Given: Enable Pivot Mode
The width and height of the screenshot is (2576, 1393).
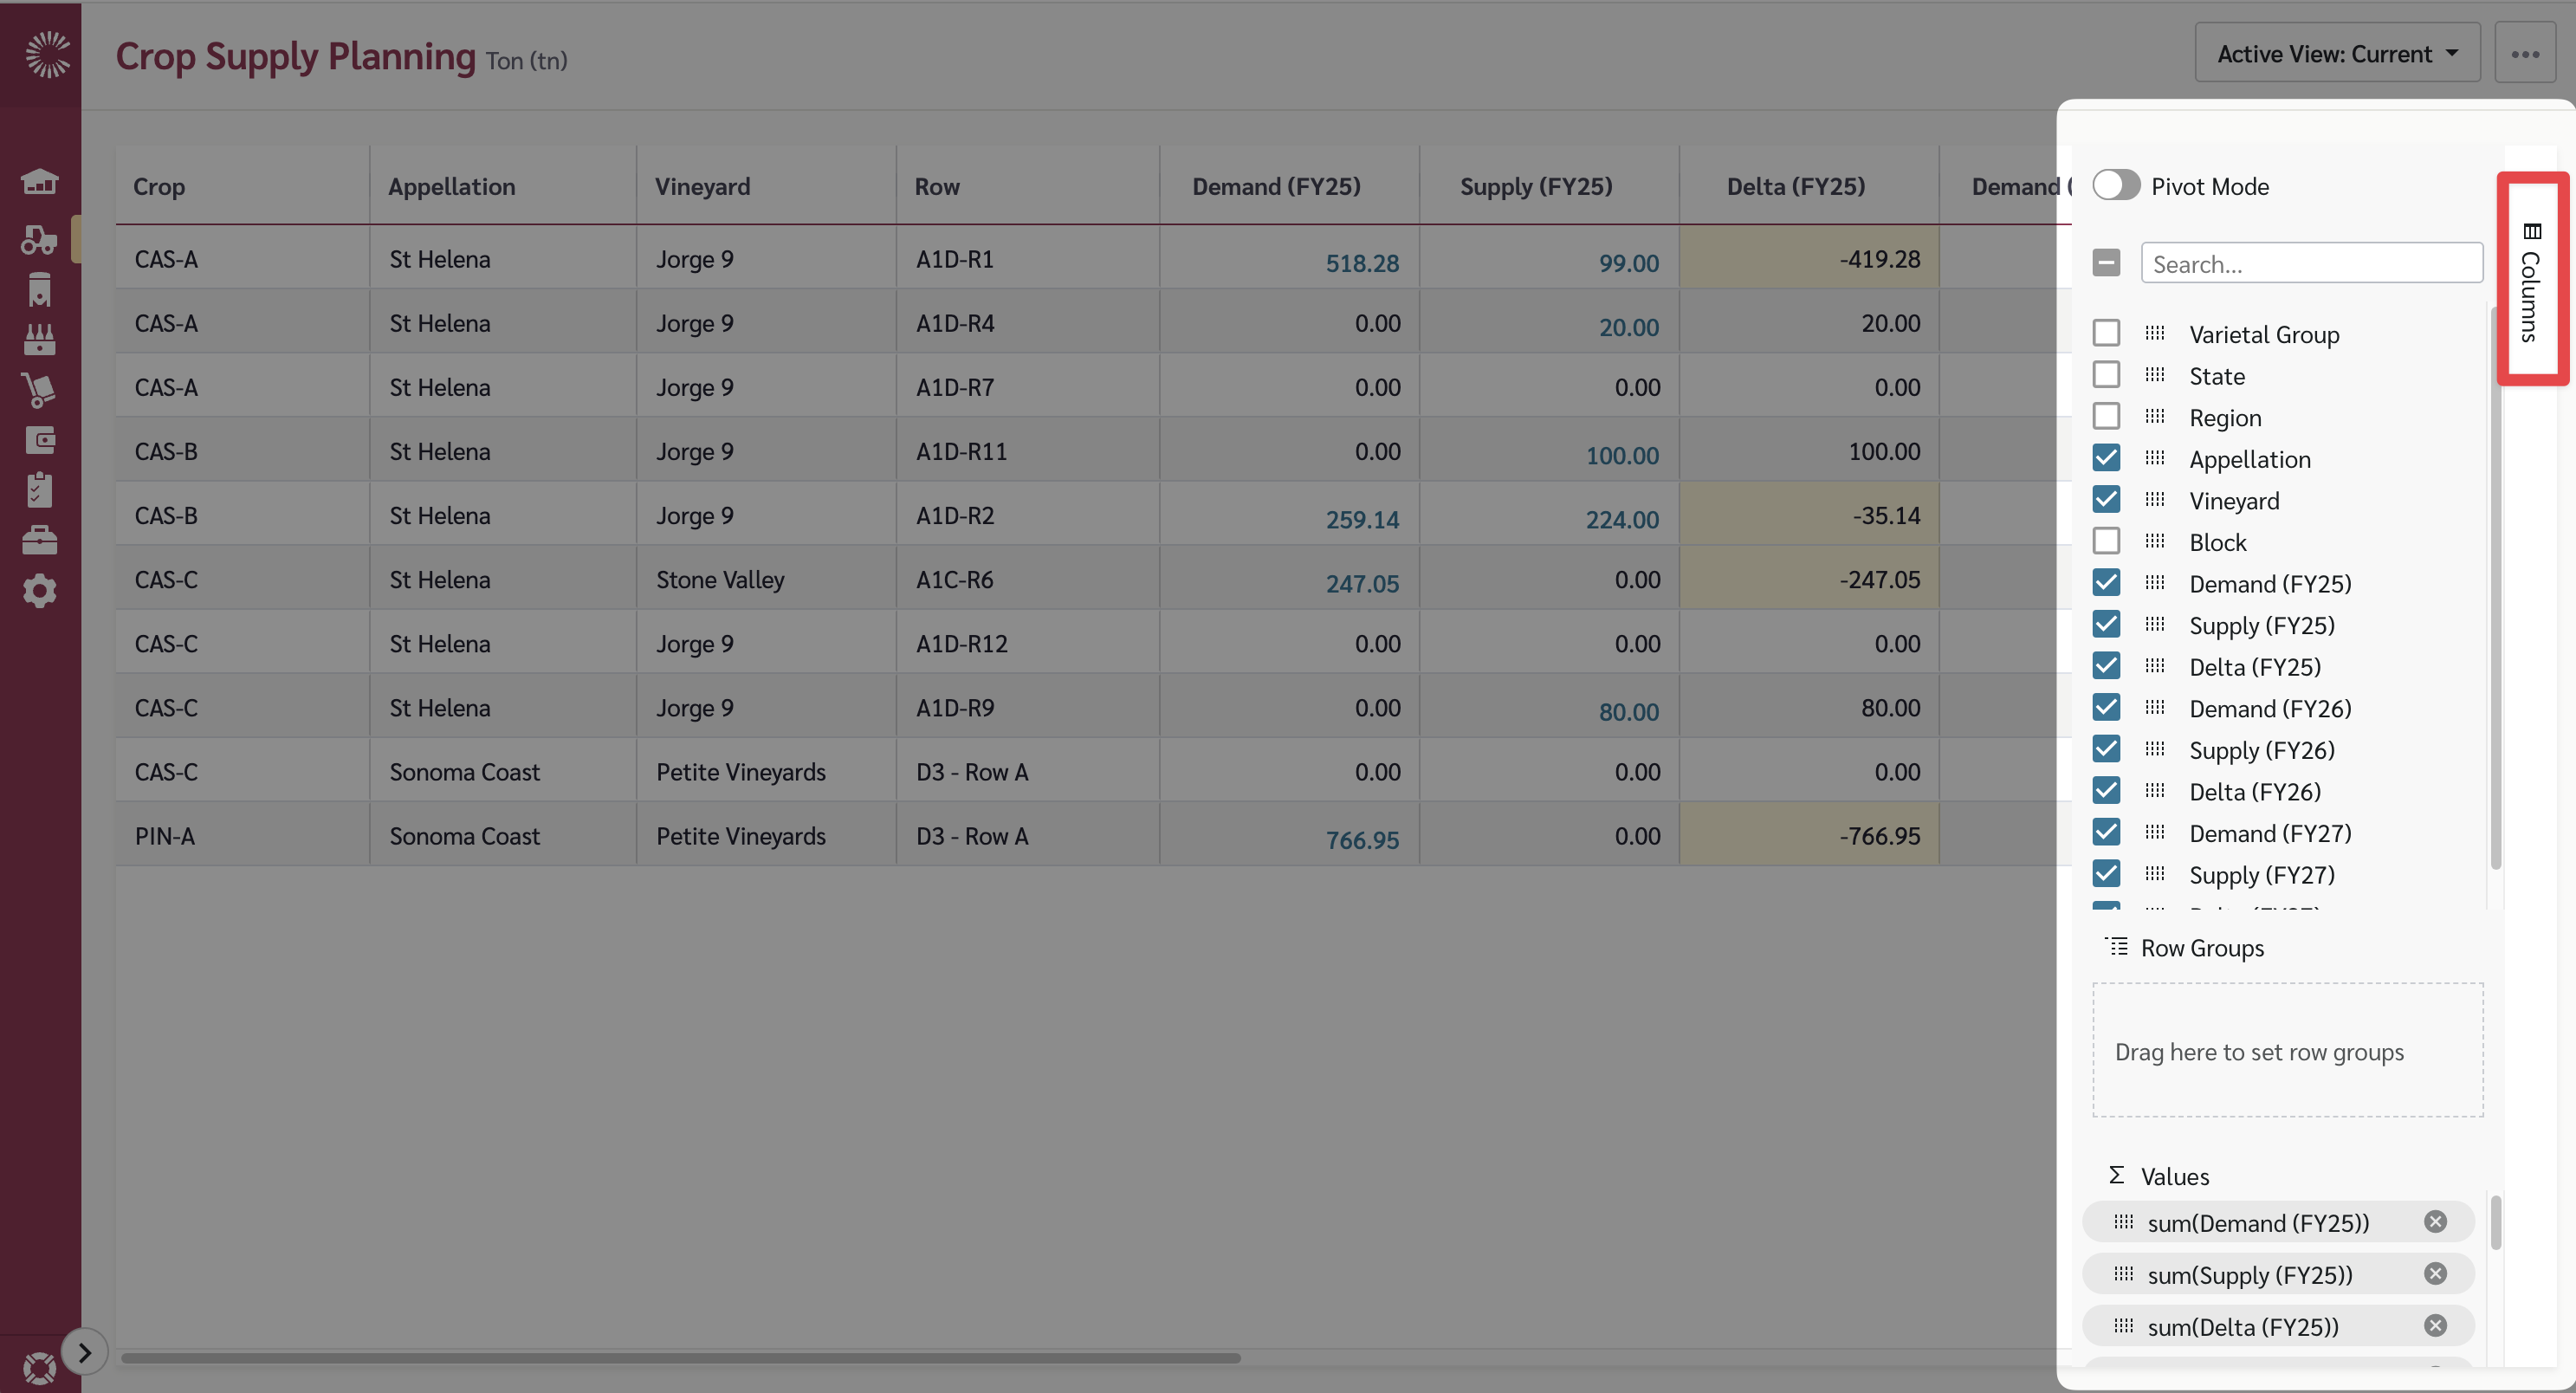Looking at the screenshot, I should (2115, 185).
